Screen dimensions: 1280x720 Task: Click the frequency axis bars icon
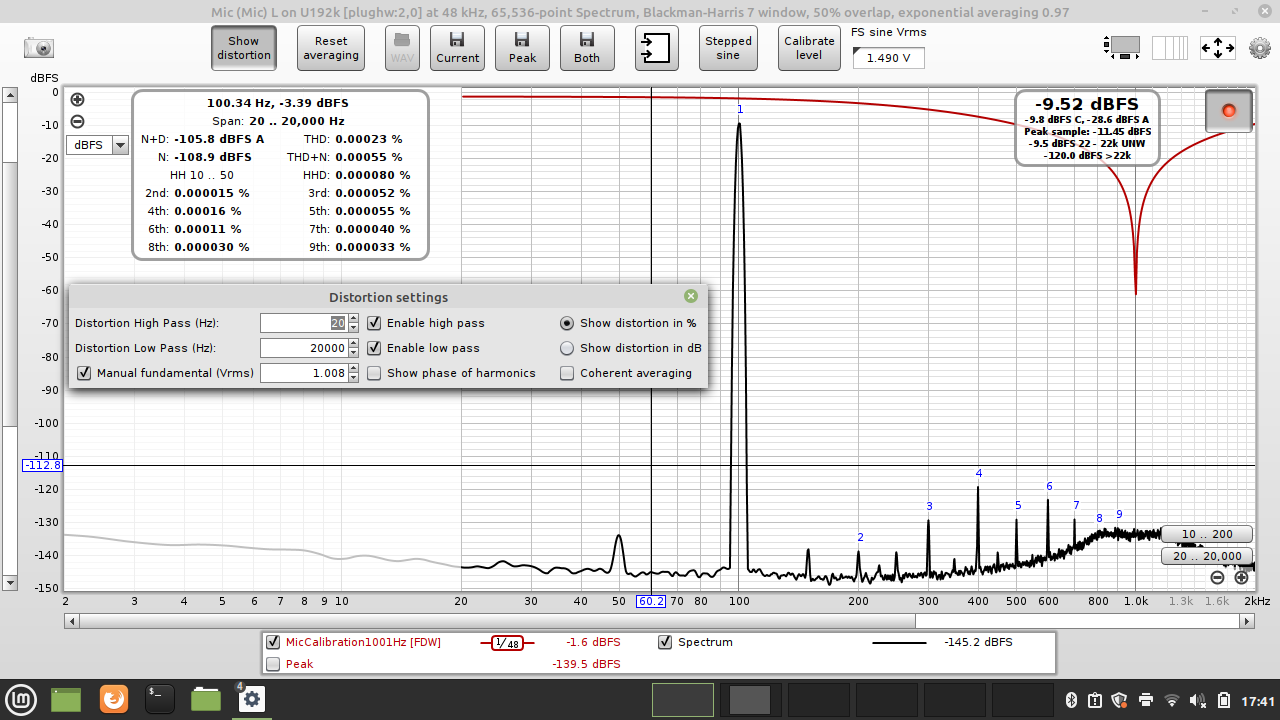tap(1170, 47)
